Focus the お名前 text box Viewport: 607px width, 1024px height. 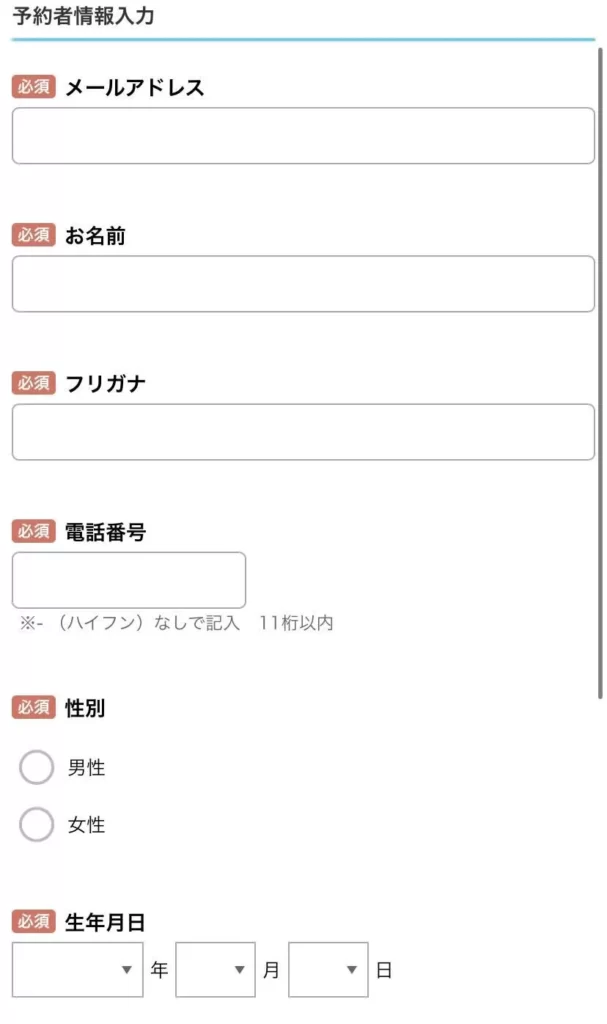pyautogui.click(x=303, y=284)
